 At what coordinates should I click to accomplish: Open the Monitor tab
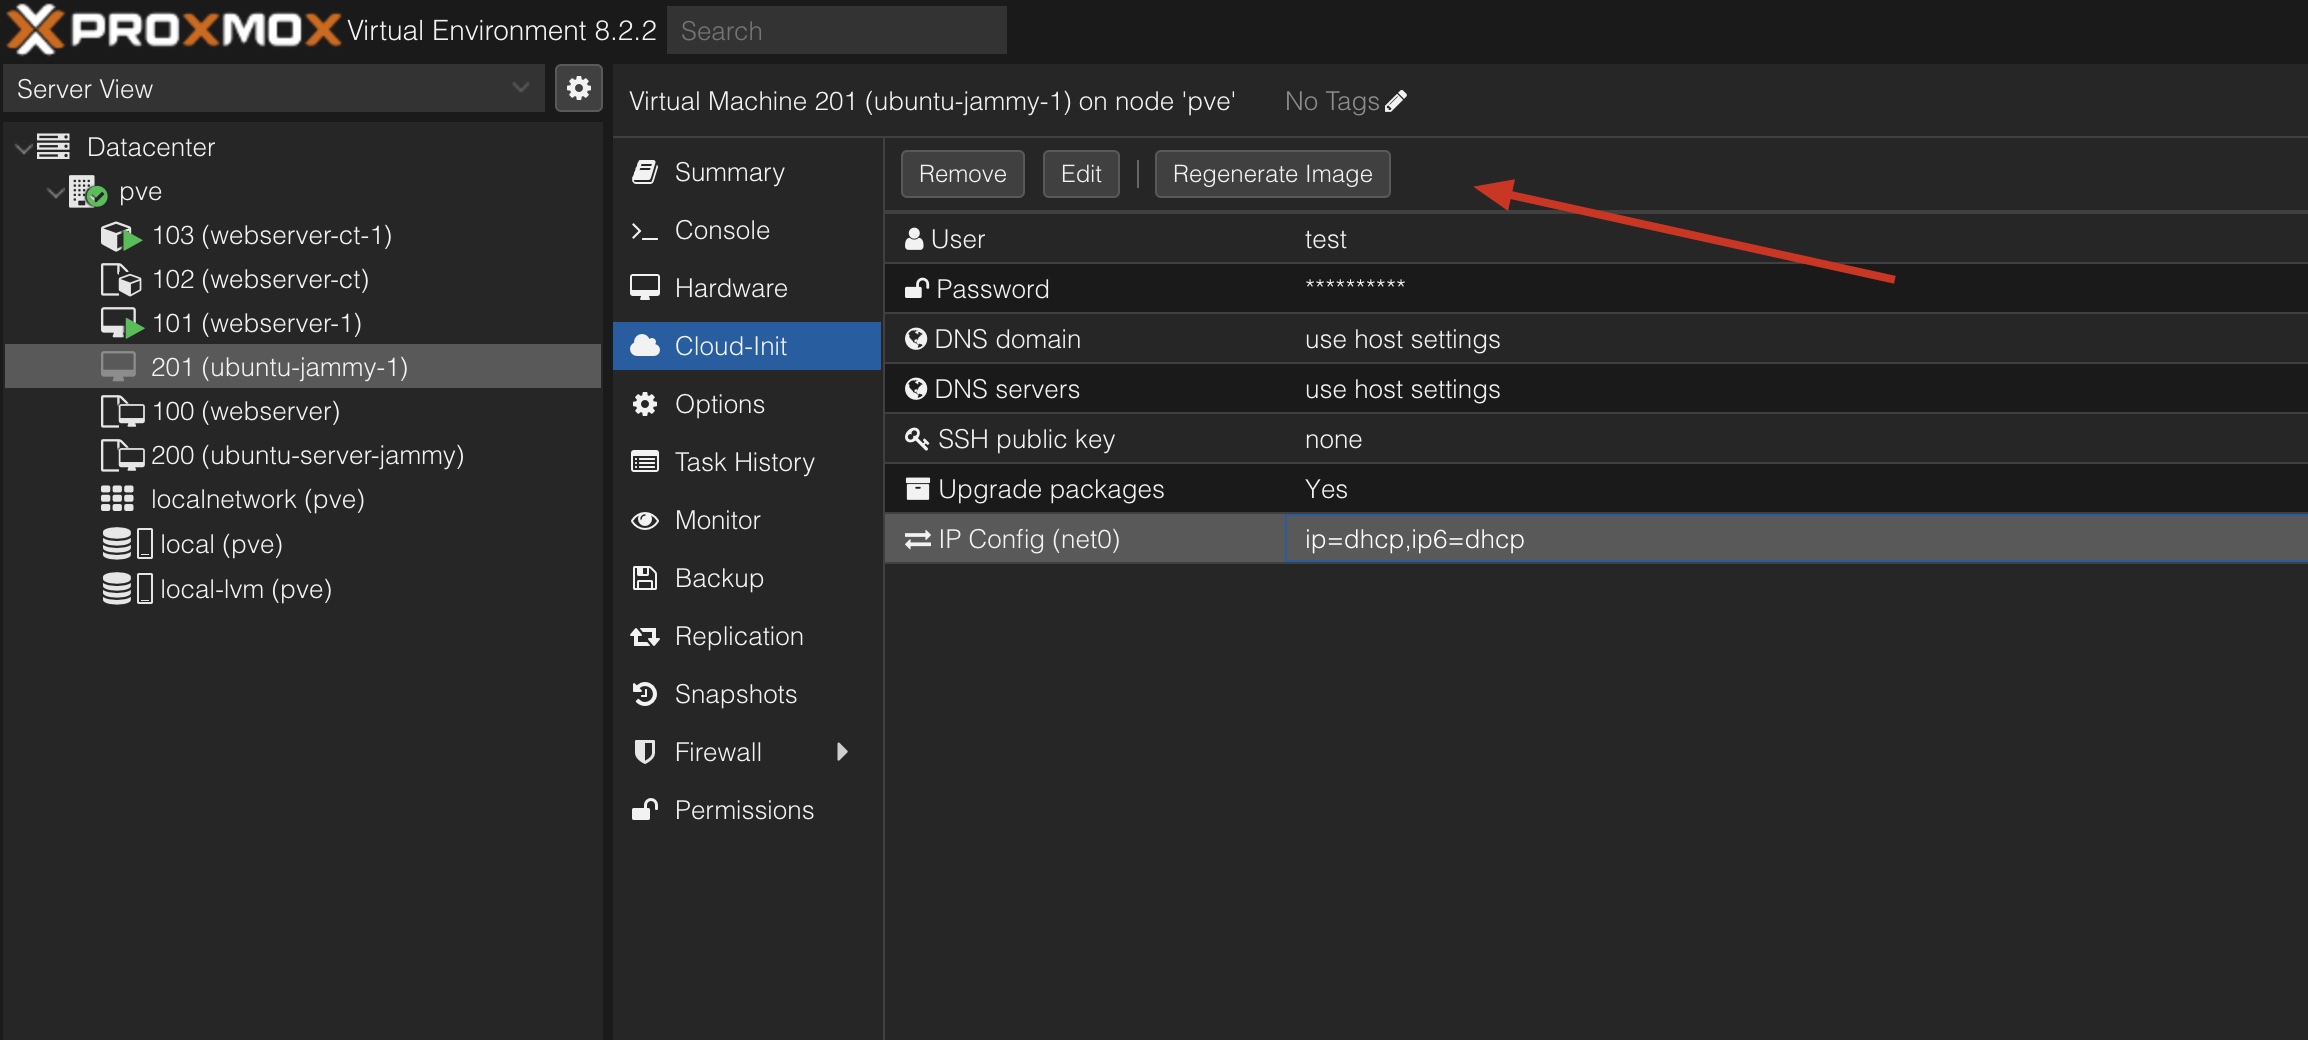pos(747,520)
